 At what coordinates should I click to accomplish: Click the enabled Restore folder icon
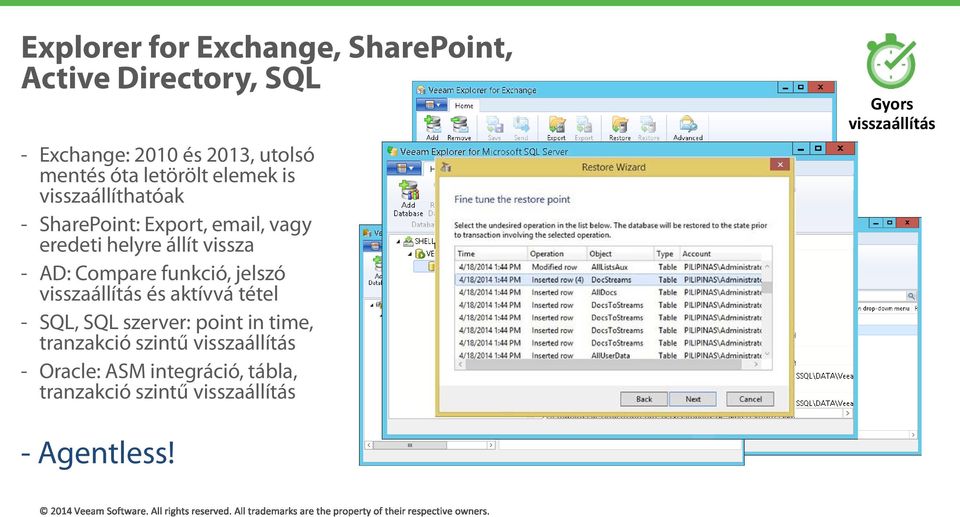pos(620,125)
